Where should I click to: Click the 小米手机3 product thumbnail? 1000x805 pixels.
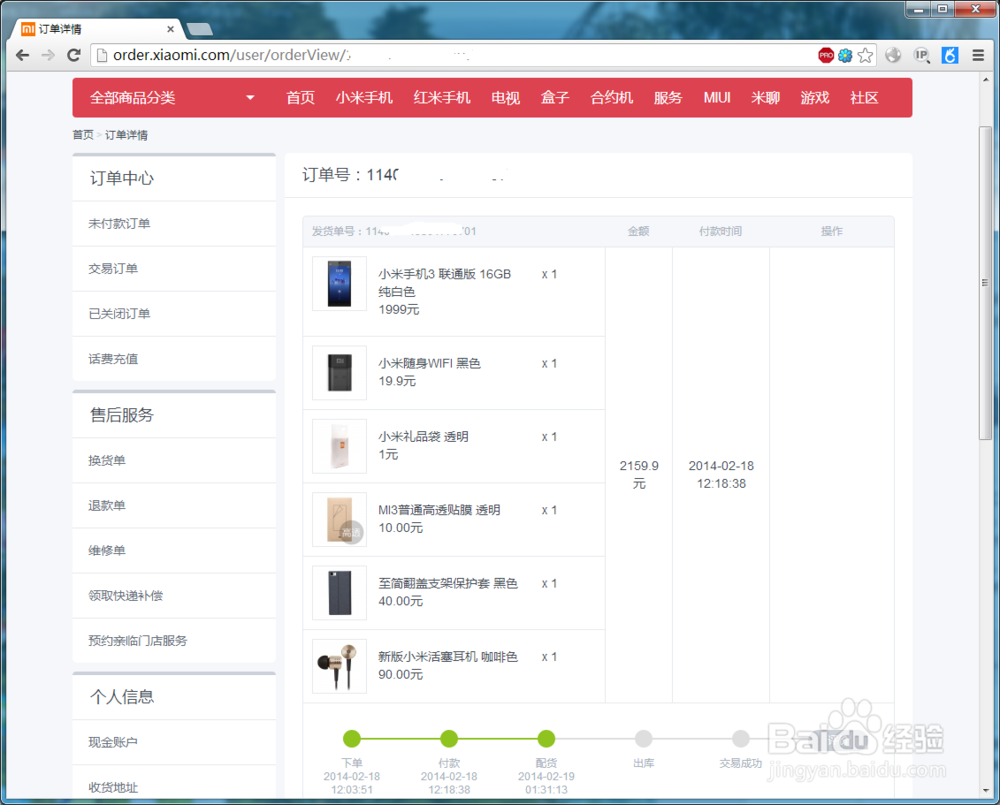339,284
